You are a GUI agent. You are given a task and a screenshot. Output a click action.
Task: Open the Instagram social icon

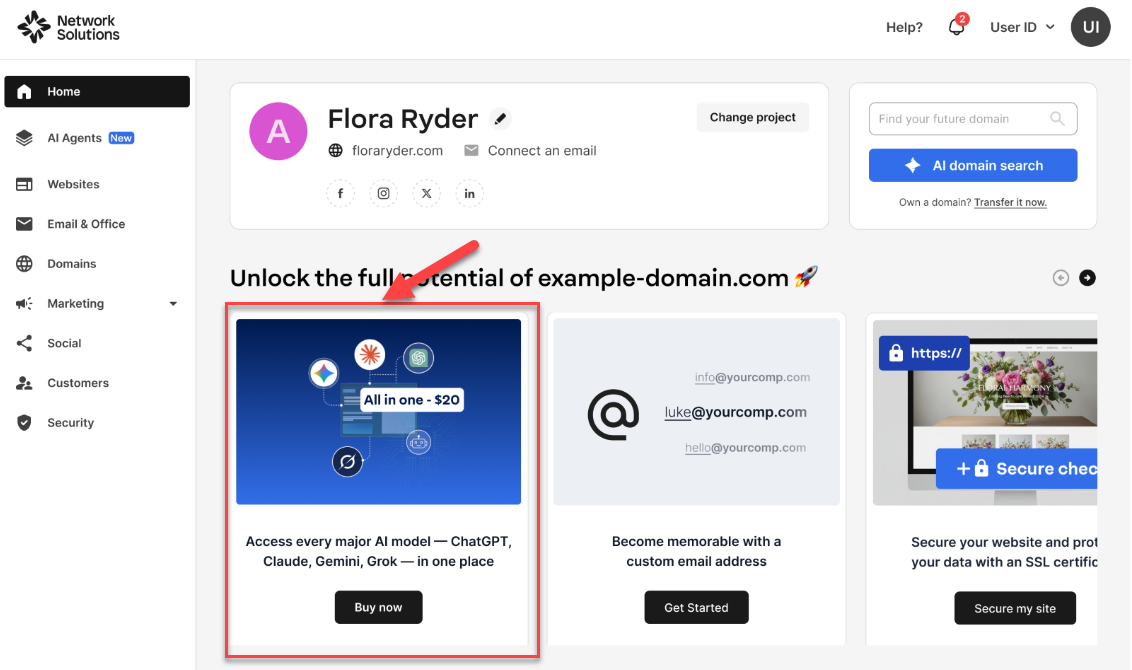coord(383,193)
